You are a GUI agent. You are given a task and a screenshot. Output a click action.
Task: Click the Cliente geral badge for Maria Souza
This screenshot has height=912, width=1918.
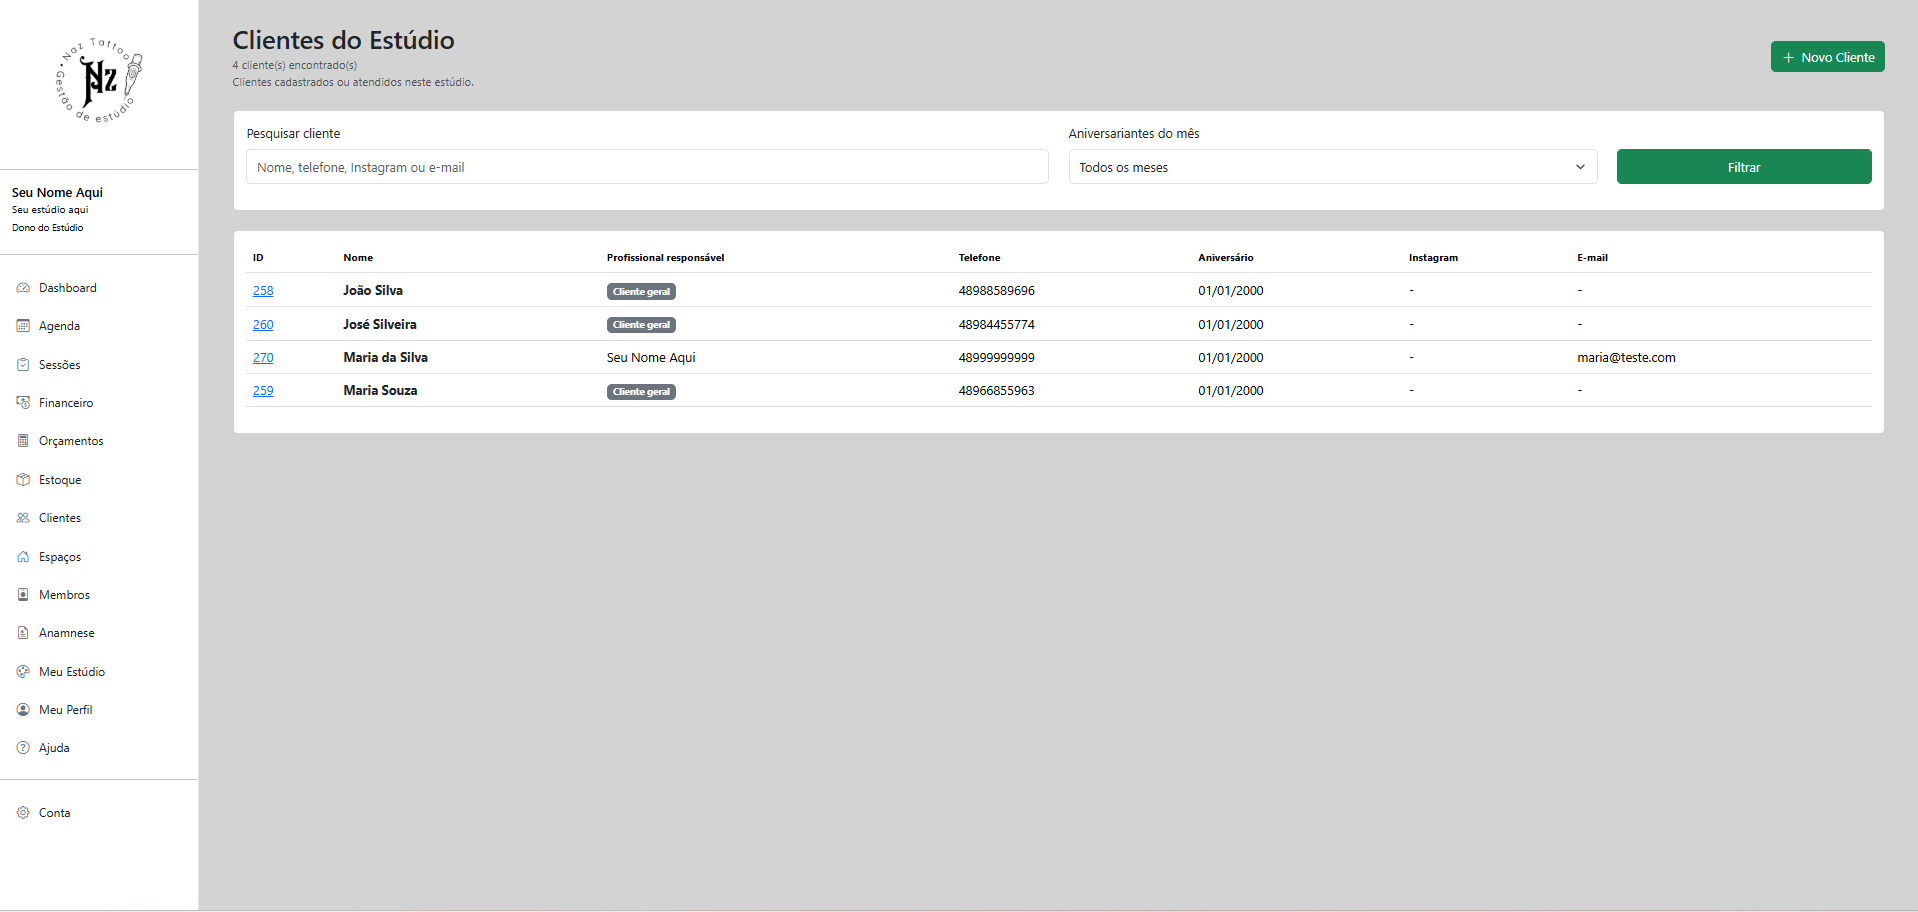(x=641, y=392)
